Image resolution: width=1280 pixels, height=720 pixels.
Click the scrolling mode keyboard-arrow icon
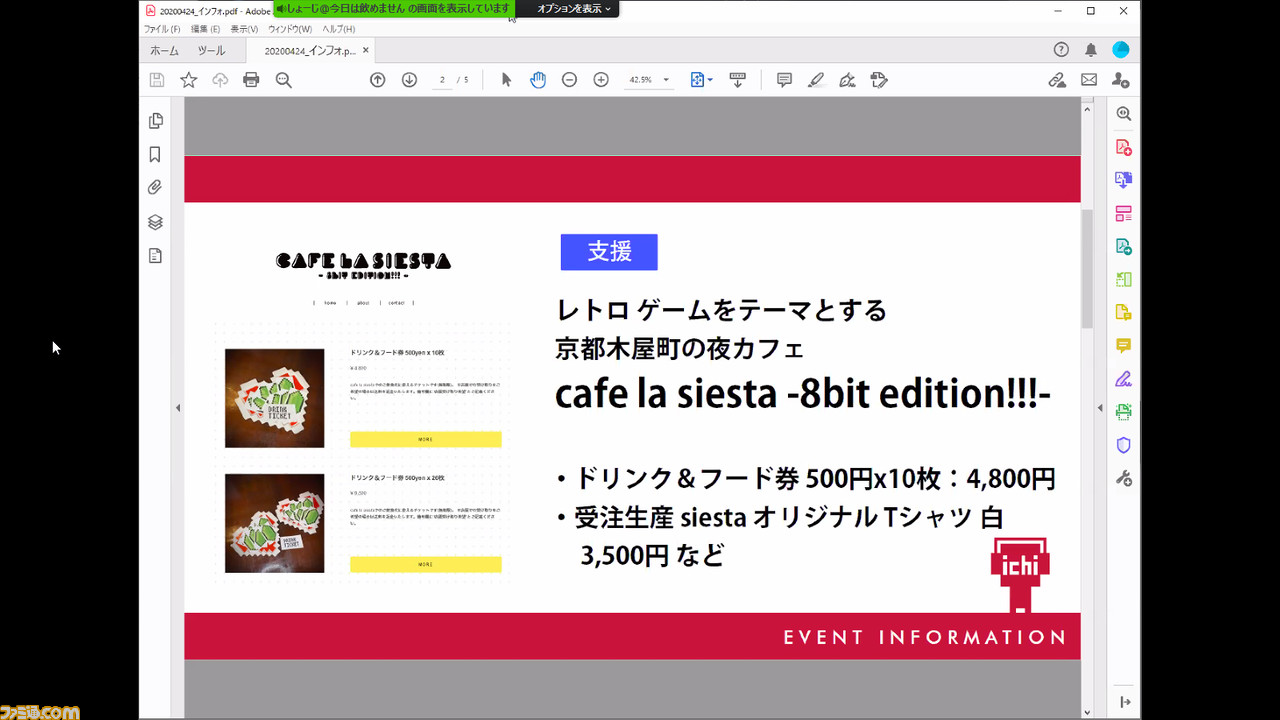pyautogui.click(x=738, y=80)
